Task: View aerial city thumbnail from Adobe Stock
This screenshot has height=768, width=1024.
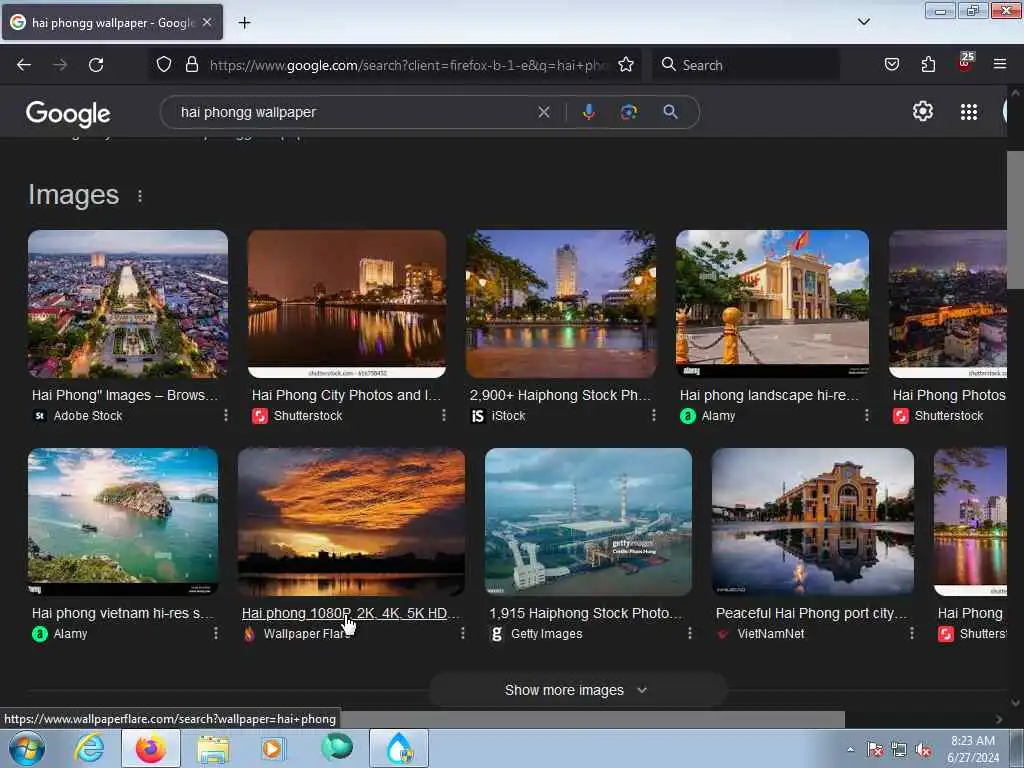Action: pyautogui.click(x=128, y=304)
